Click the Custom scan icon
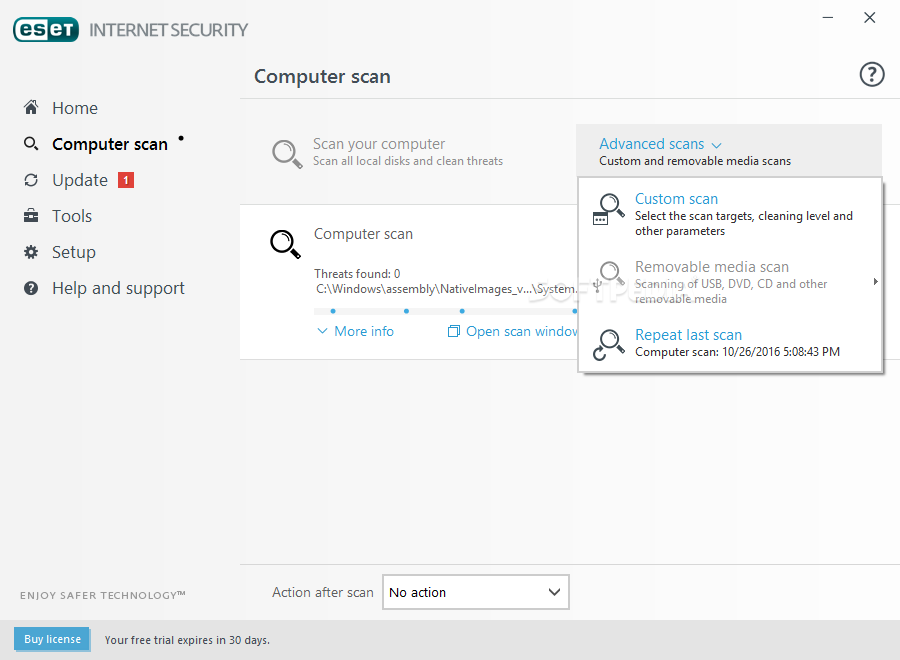This screenshot has width=900, height=660. tap(608, 209)
